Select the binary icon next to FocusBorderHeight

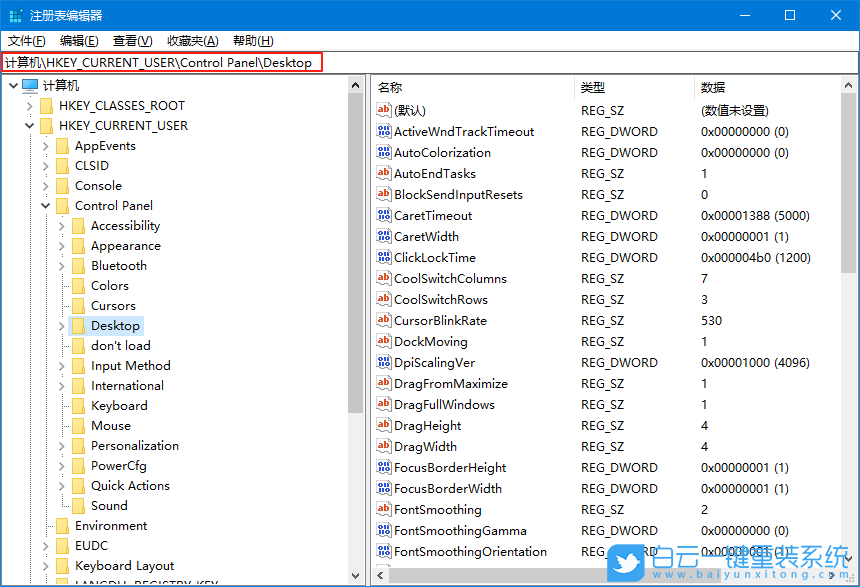pos(383,467)
